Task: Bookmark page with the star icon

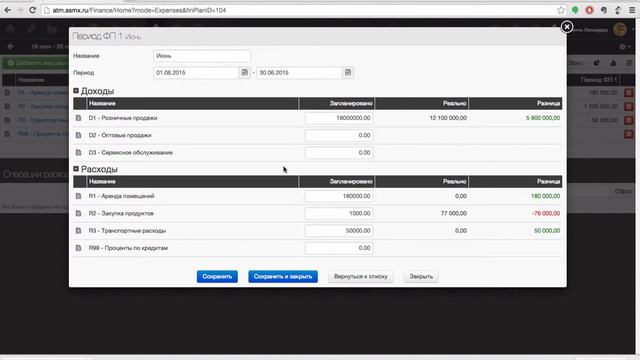Action: (x=561, y=10)
